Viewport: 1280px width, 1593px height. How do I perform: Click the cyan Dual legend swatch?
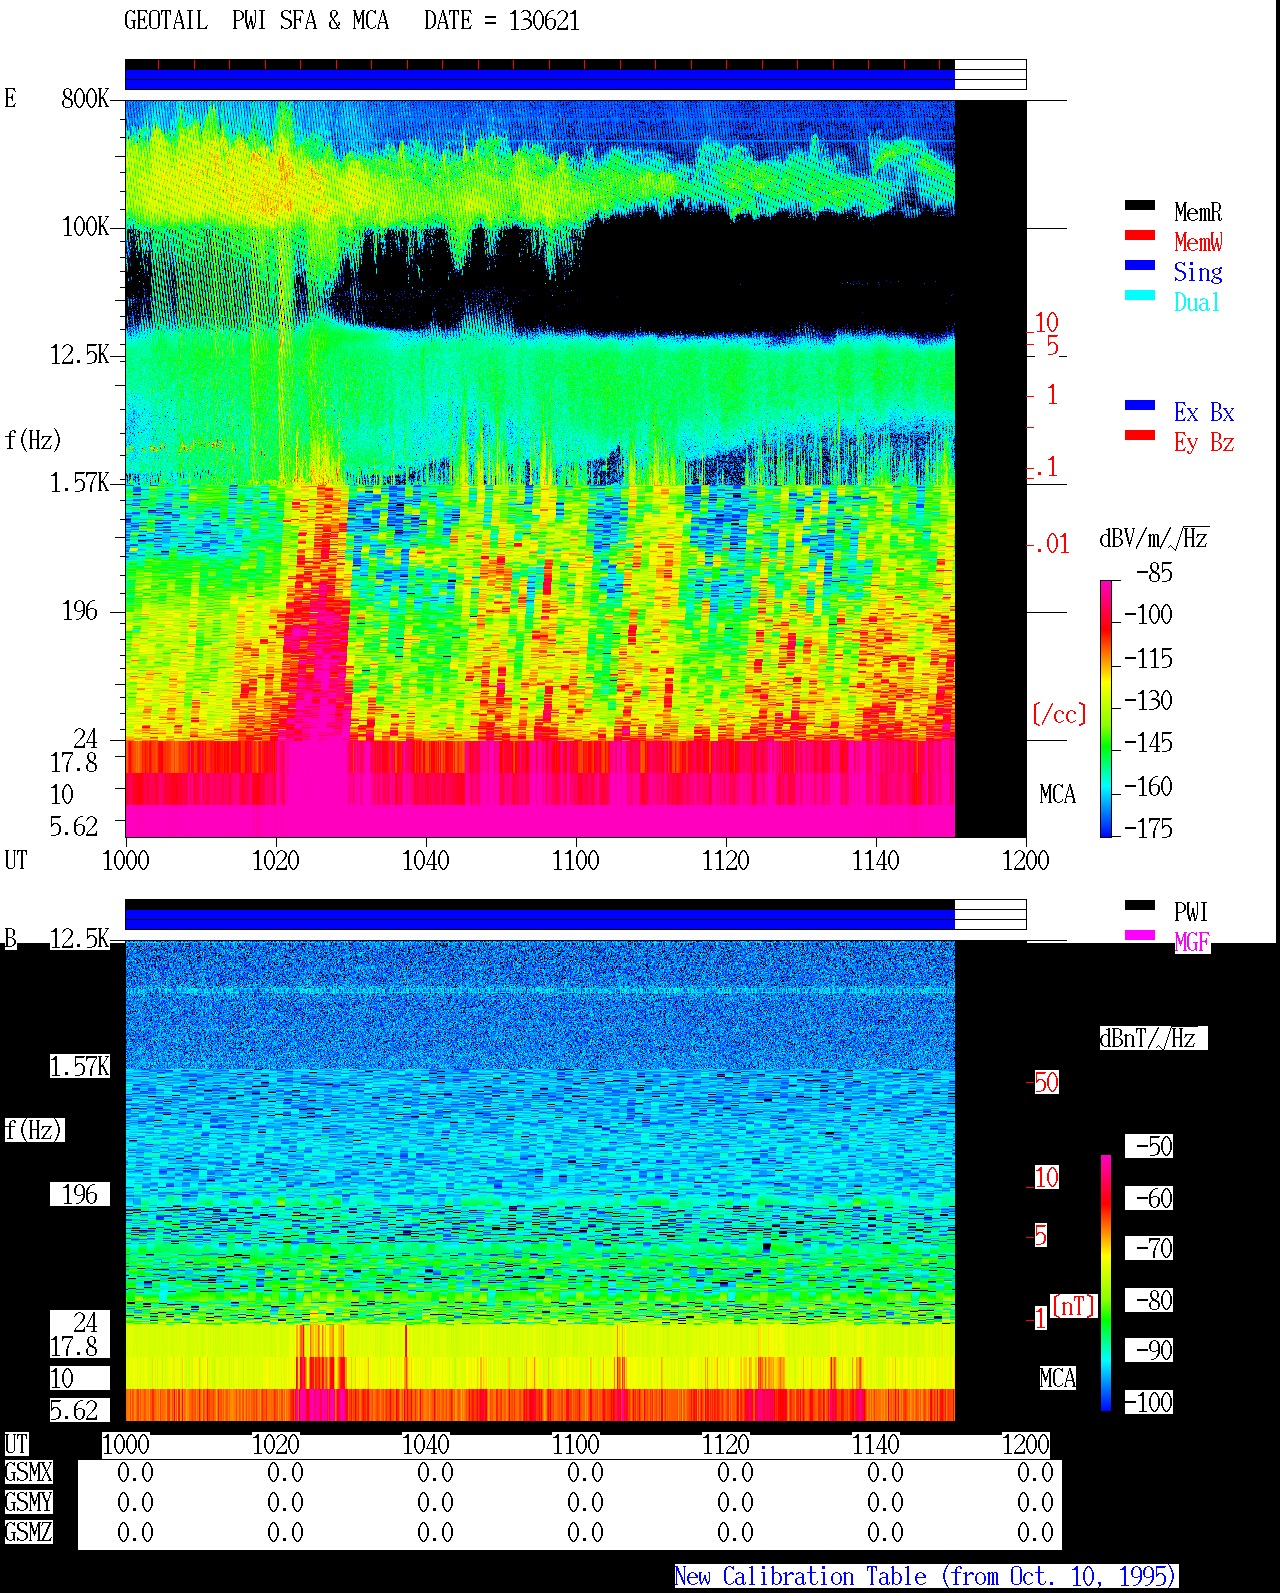(1139, 295)
